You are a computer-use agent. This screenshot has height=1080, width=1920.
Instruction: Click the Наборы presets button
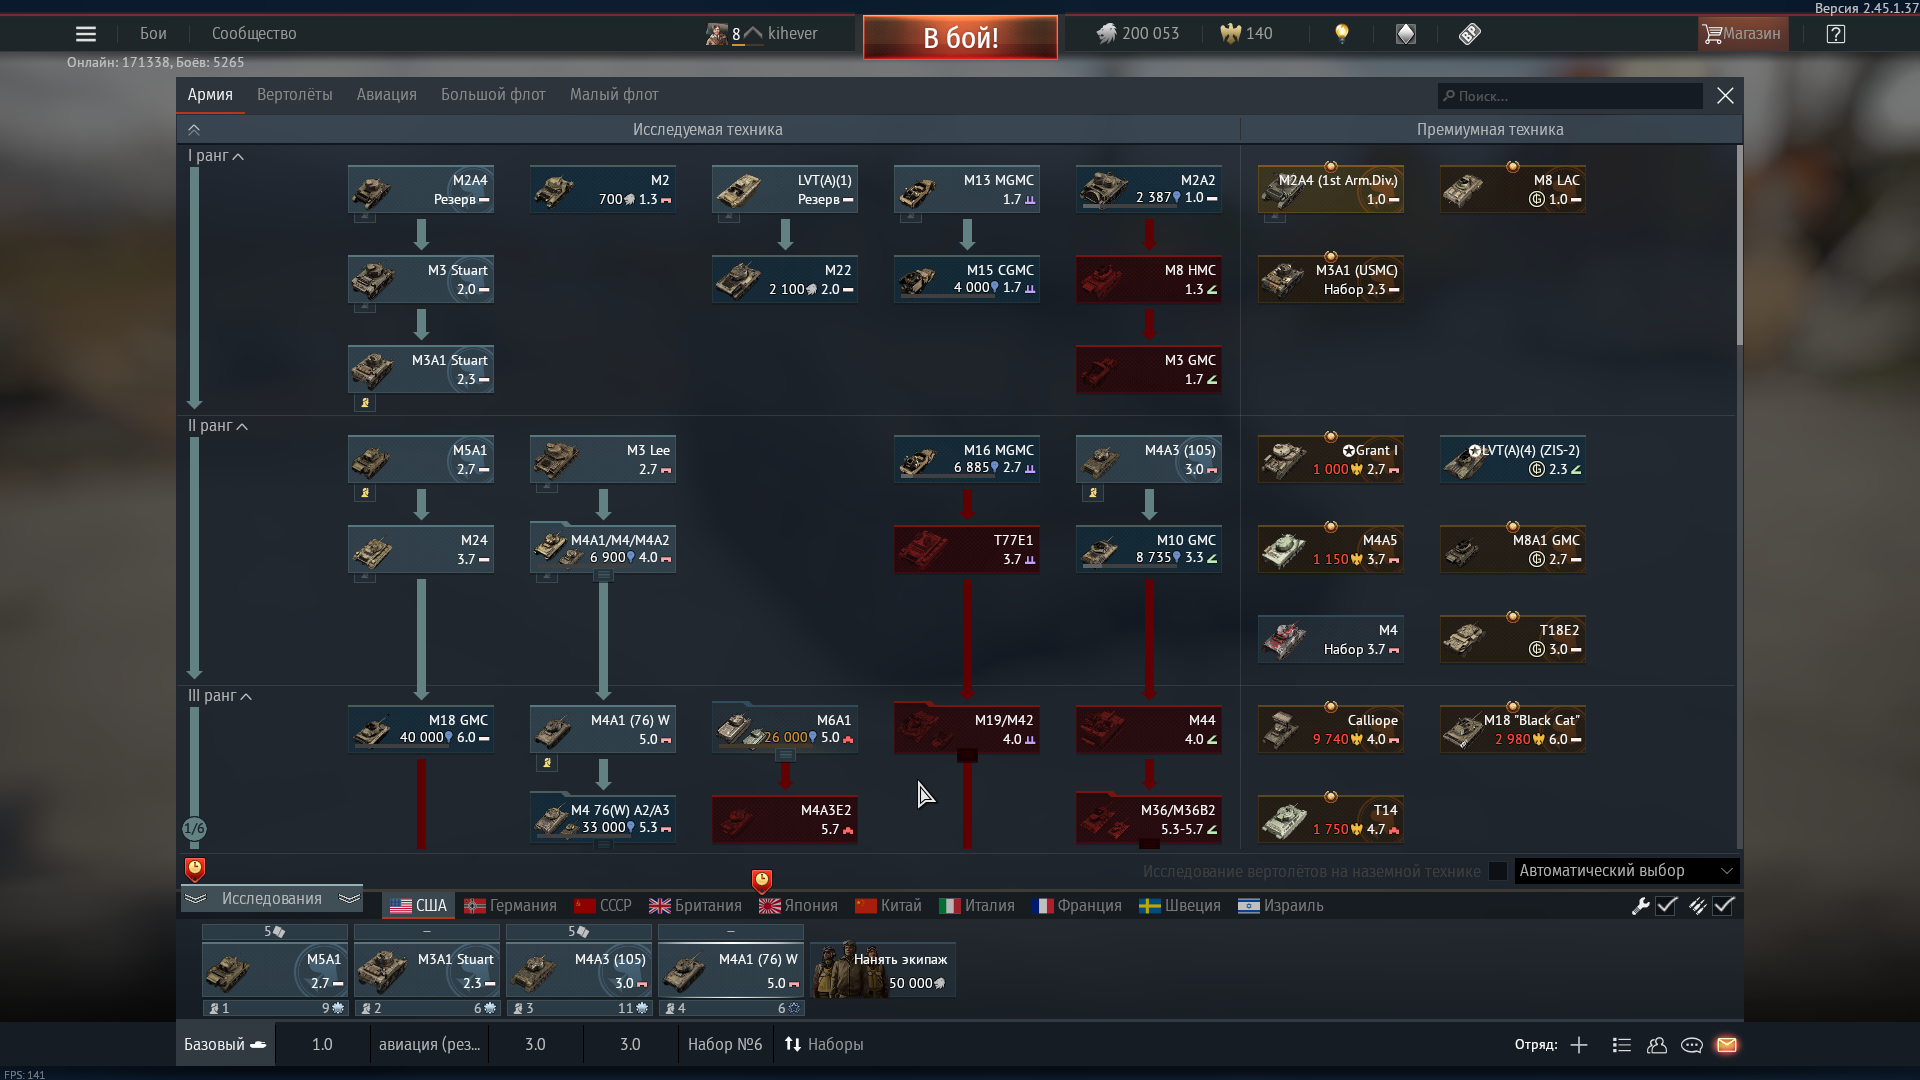click(824, 1045)
